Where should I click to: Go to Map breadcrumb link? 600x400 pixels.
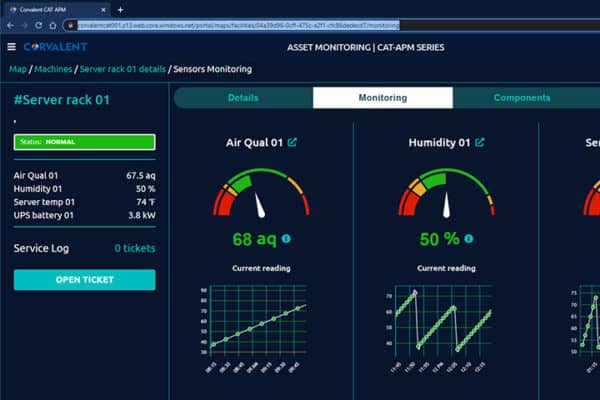[x=18, y=69]
